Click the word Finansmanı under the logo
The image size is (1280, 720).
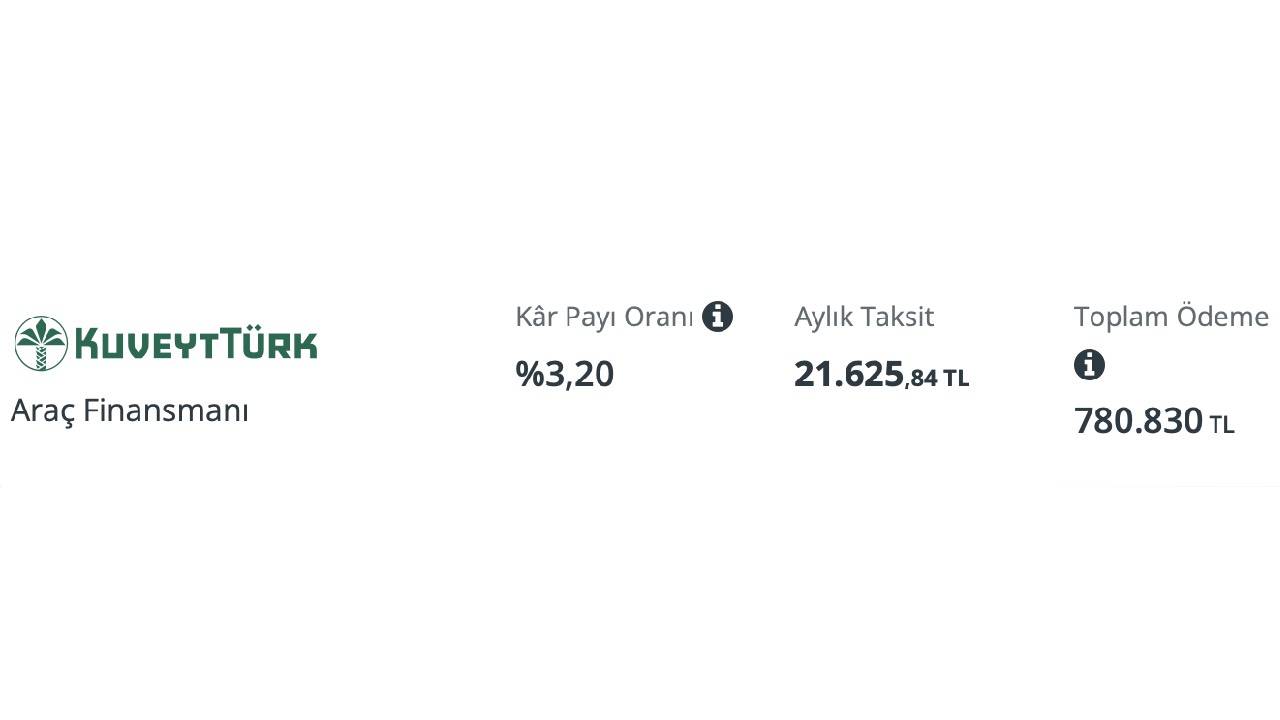tap(166, 410)
